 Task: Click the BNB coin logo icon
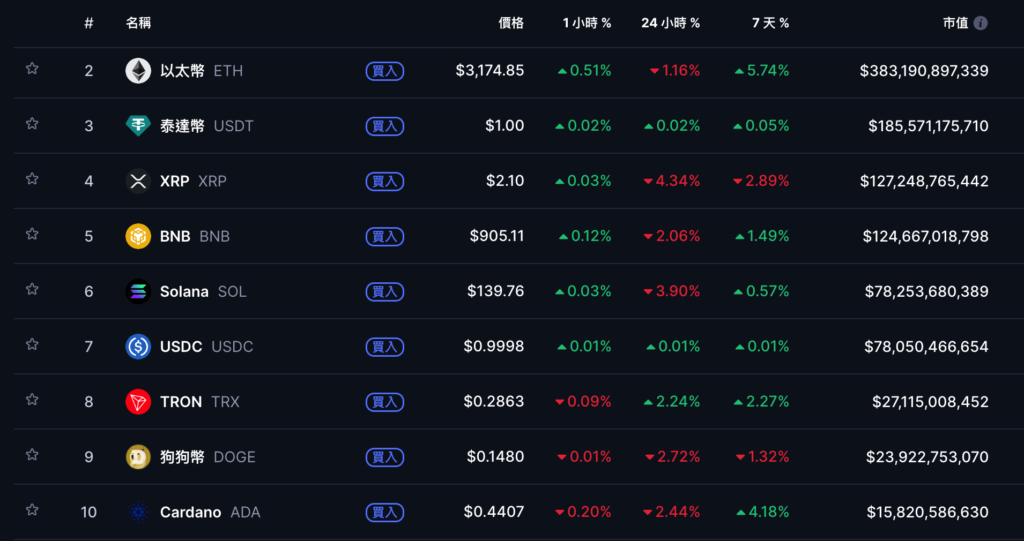[x=138, y=236]
